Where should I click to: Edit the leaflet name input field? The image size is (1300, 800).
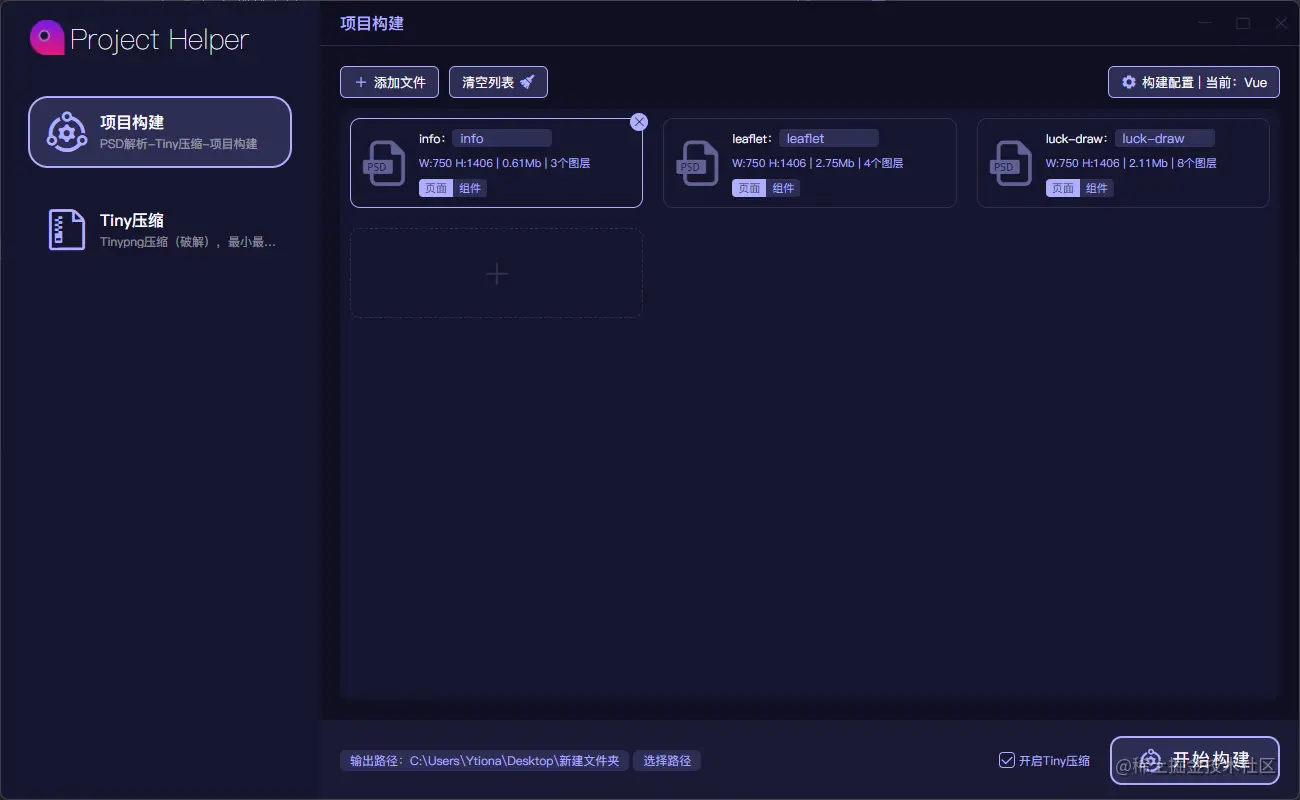coord(828,138)
